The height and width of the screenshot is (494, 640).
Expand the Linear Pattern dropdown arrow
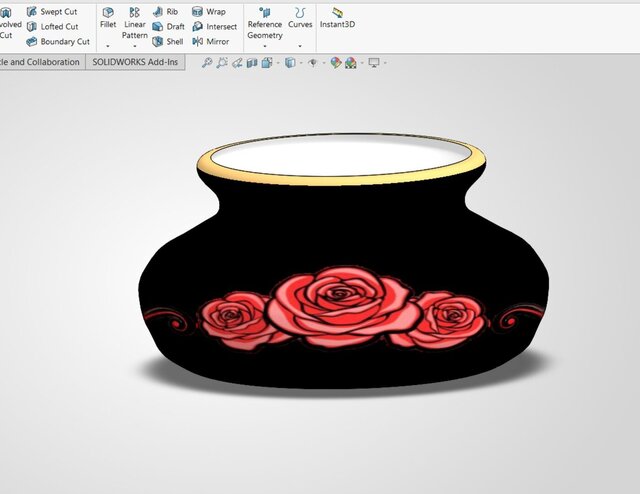pyautogui.click(x=135, y=46)
